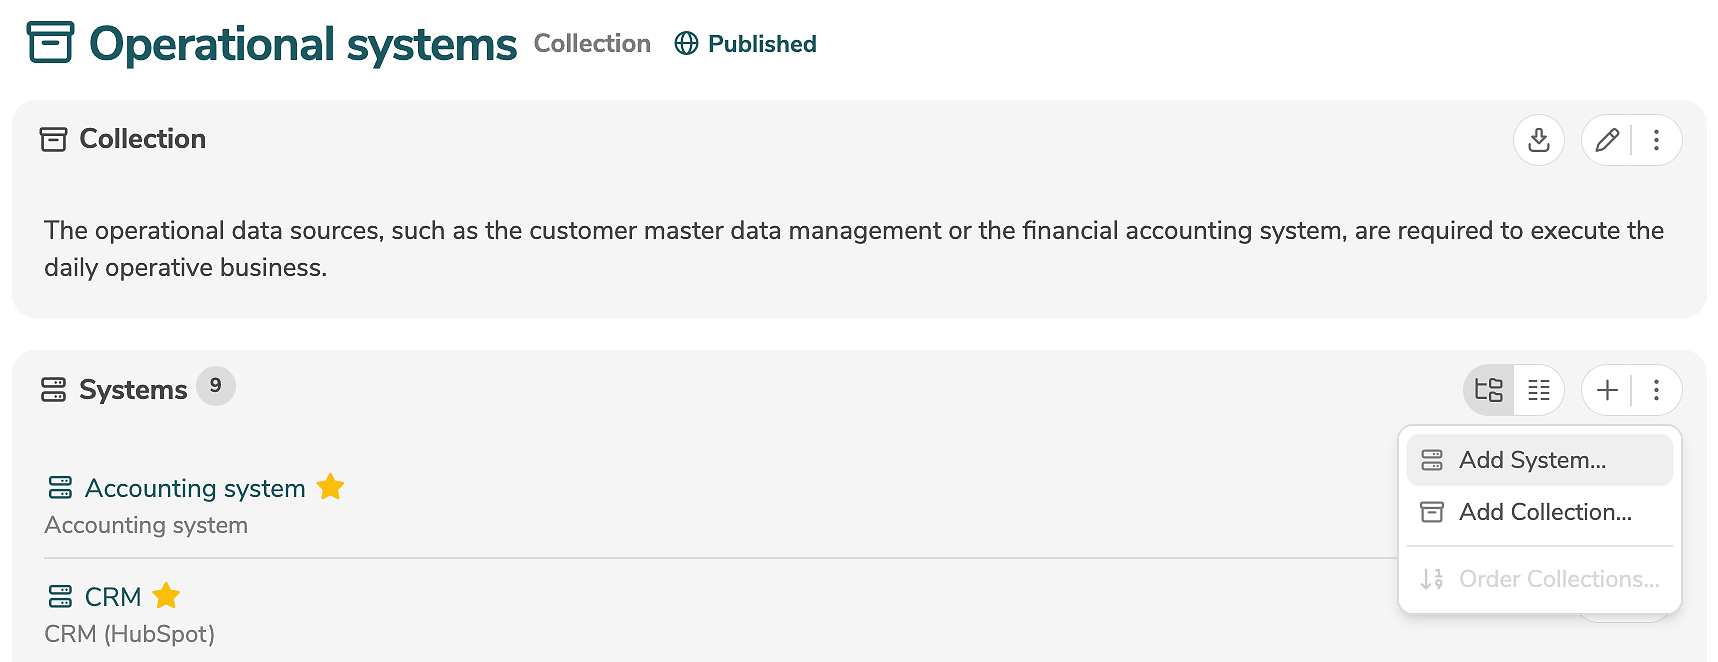Choose Add Collection... menu entry
This screenshot has width=1718, height=662.
pos(1544,512)
